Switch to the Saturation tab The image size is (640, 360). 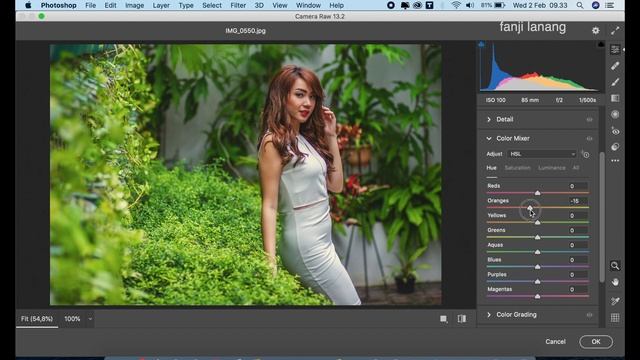coord(518,168)
